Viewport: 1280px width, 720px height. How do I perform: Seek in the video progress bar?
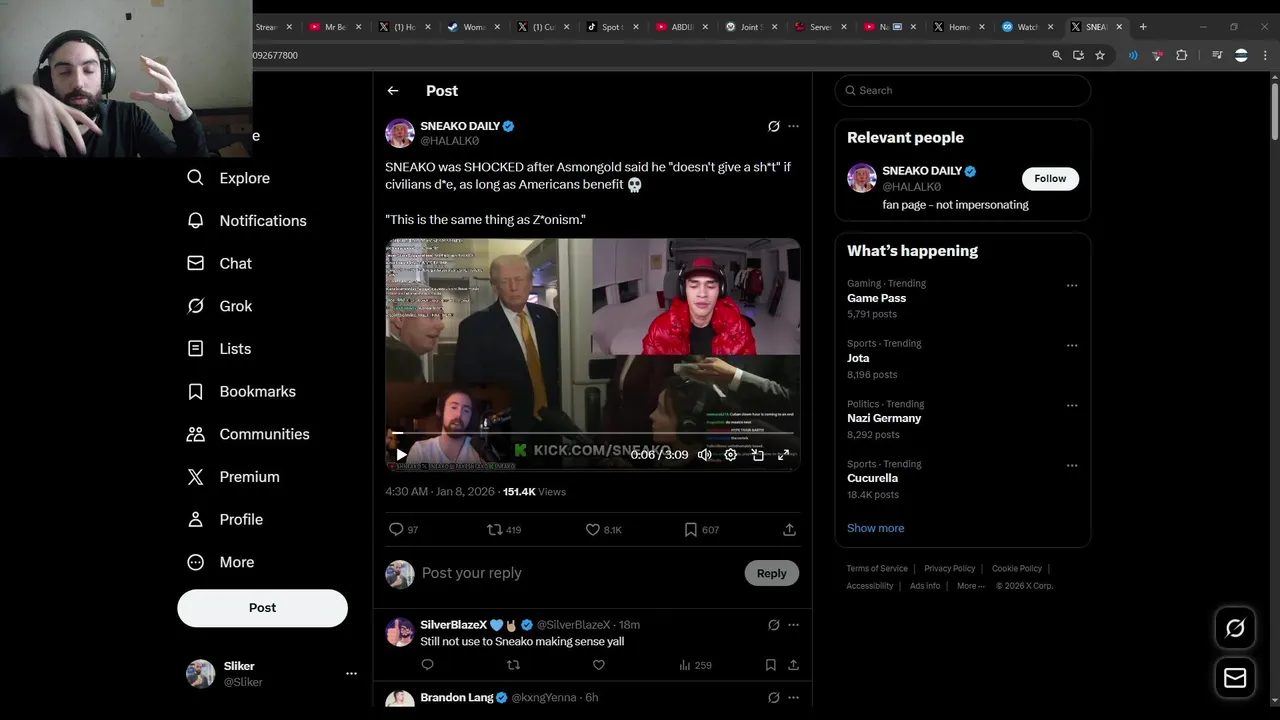click(593, 433)
